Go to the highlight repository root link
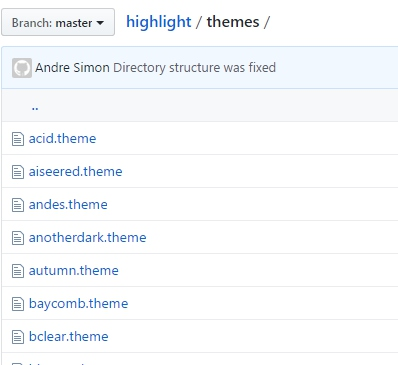Image resolution: width=398 pixels, height=365 pixels. (x=159, y=22)
